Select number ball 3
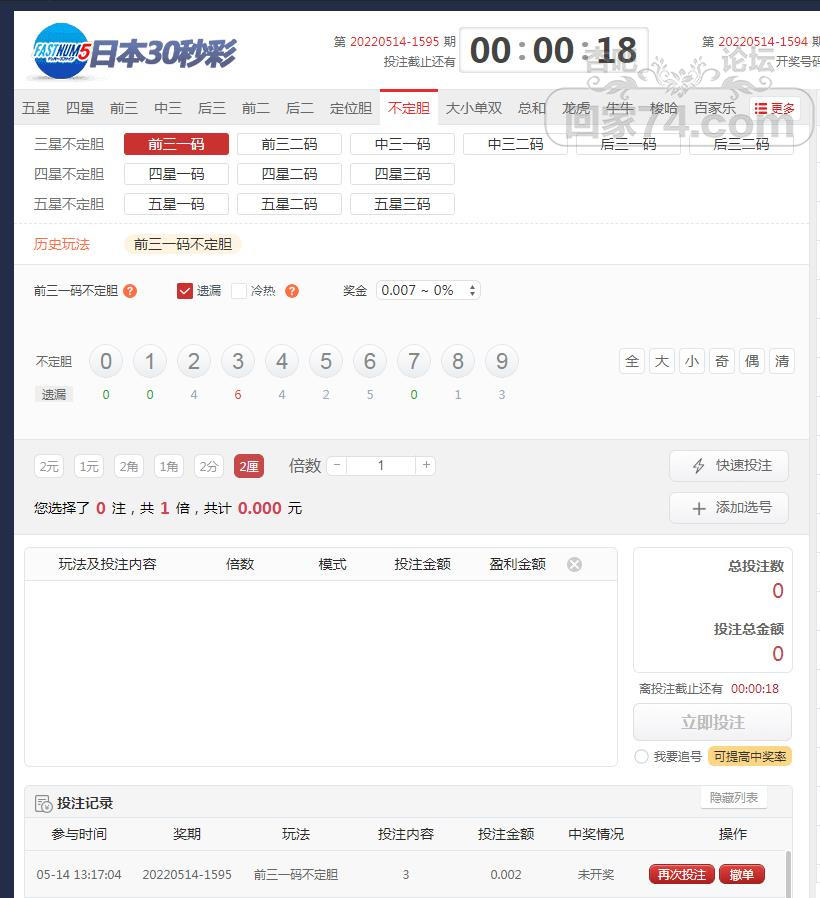 coord(238,361)
